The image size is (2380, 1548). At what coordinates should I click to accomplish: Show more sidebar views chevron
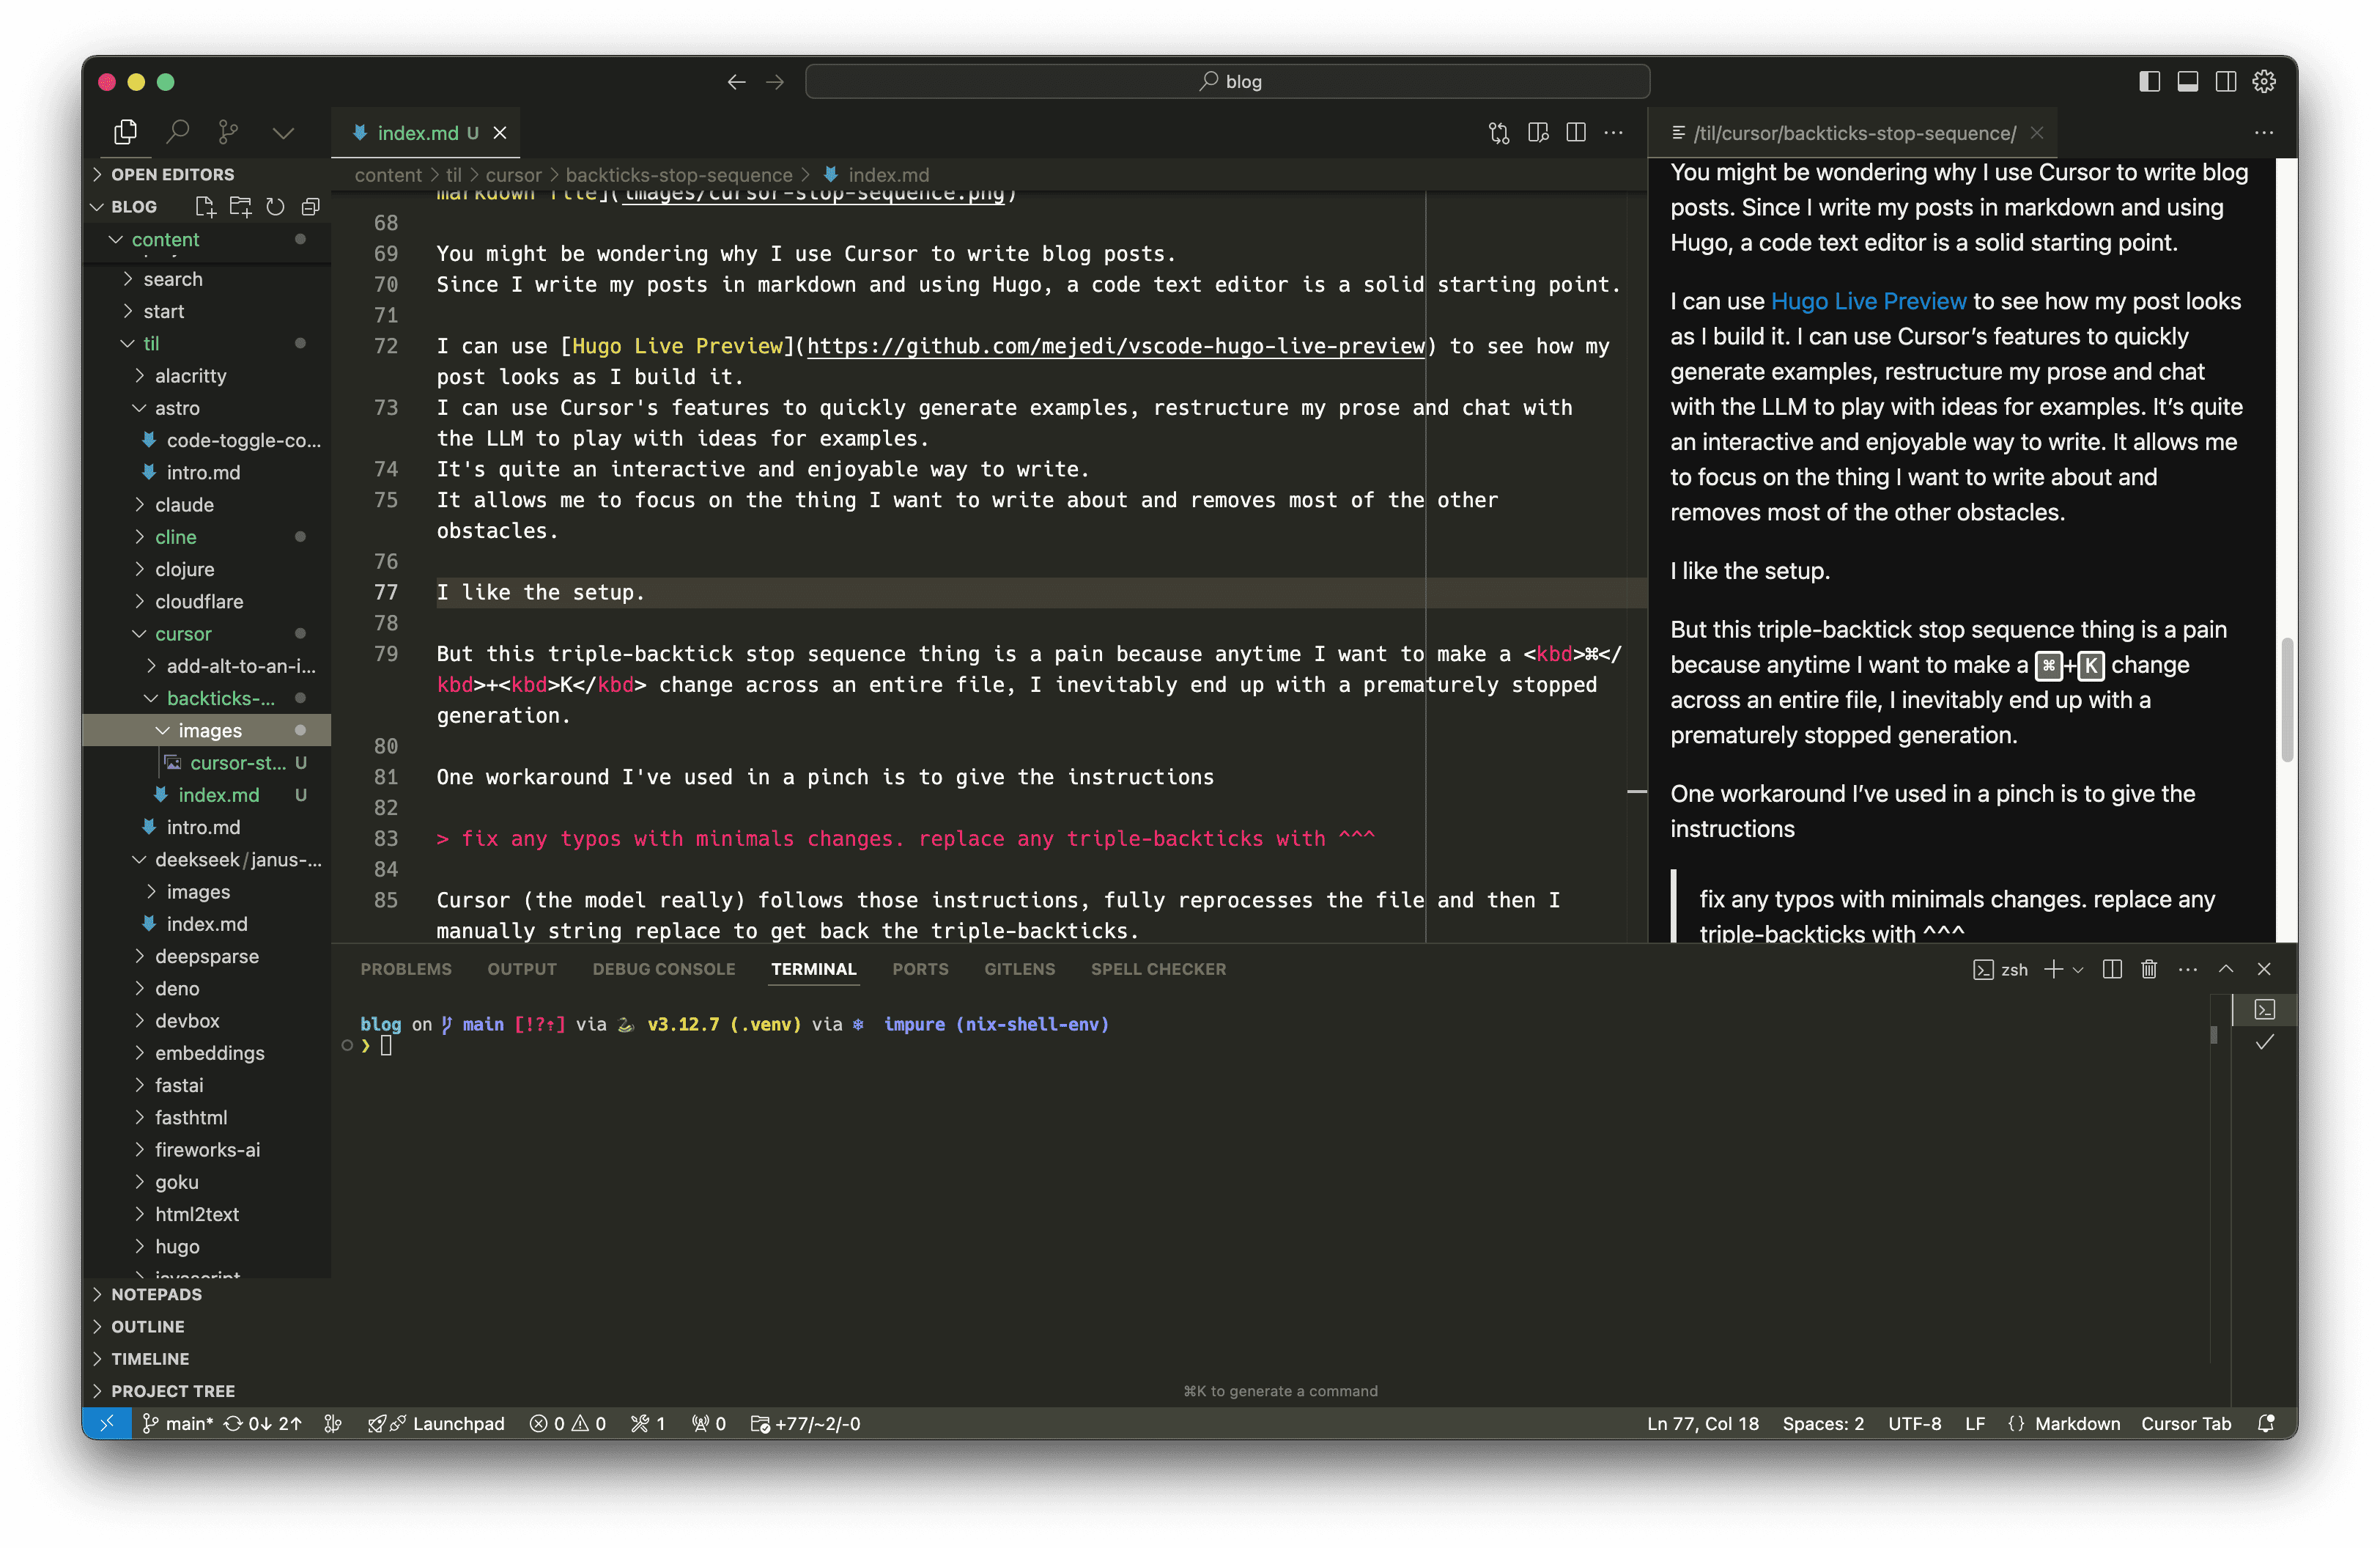tap(283, 132)
